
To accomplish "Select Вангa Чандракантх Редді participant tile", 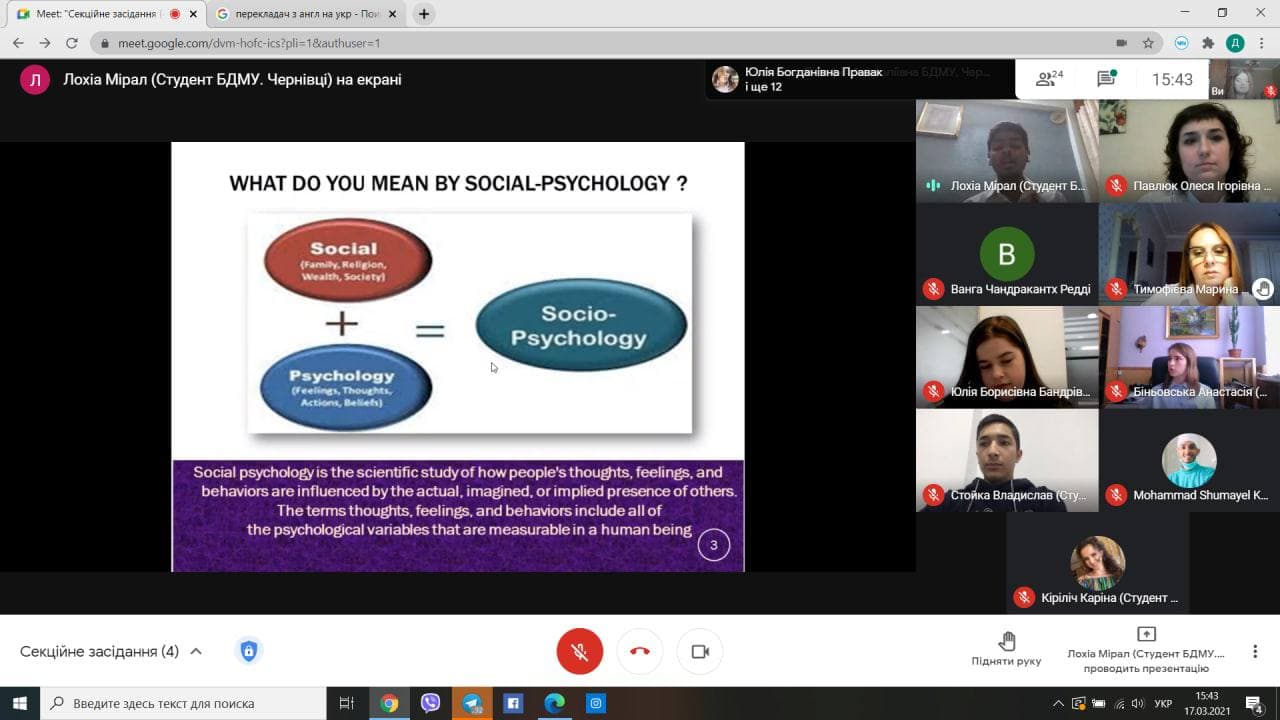I will [x=1007, y=254].
